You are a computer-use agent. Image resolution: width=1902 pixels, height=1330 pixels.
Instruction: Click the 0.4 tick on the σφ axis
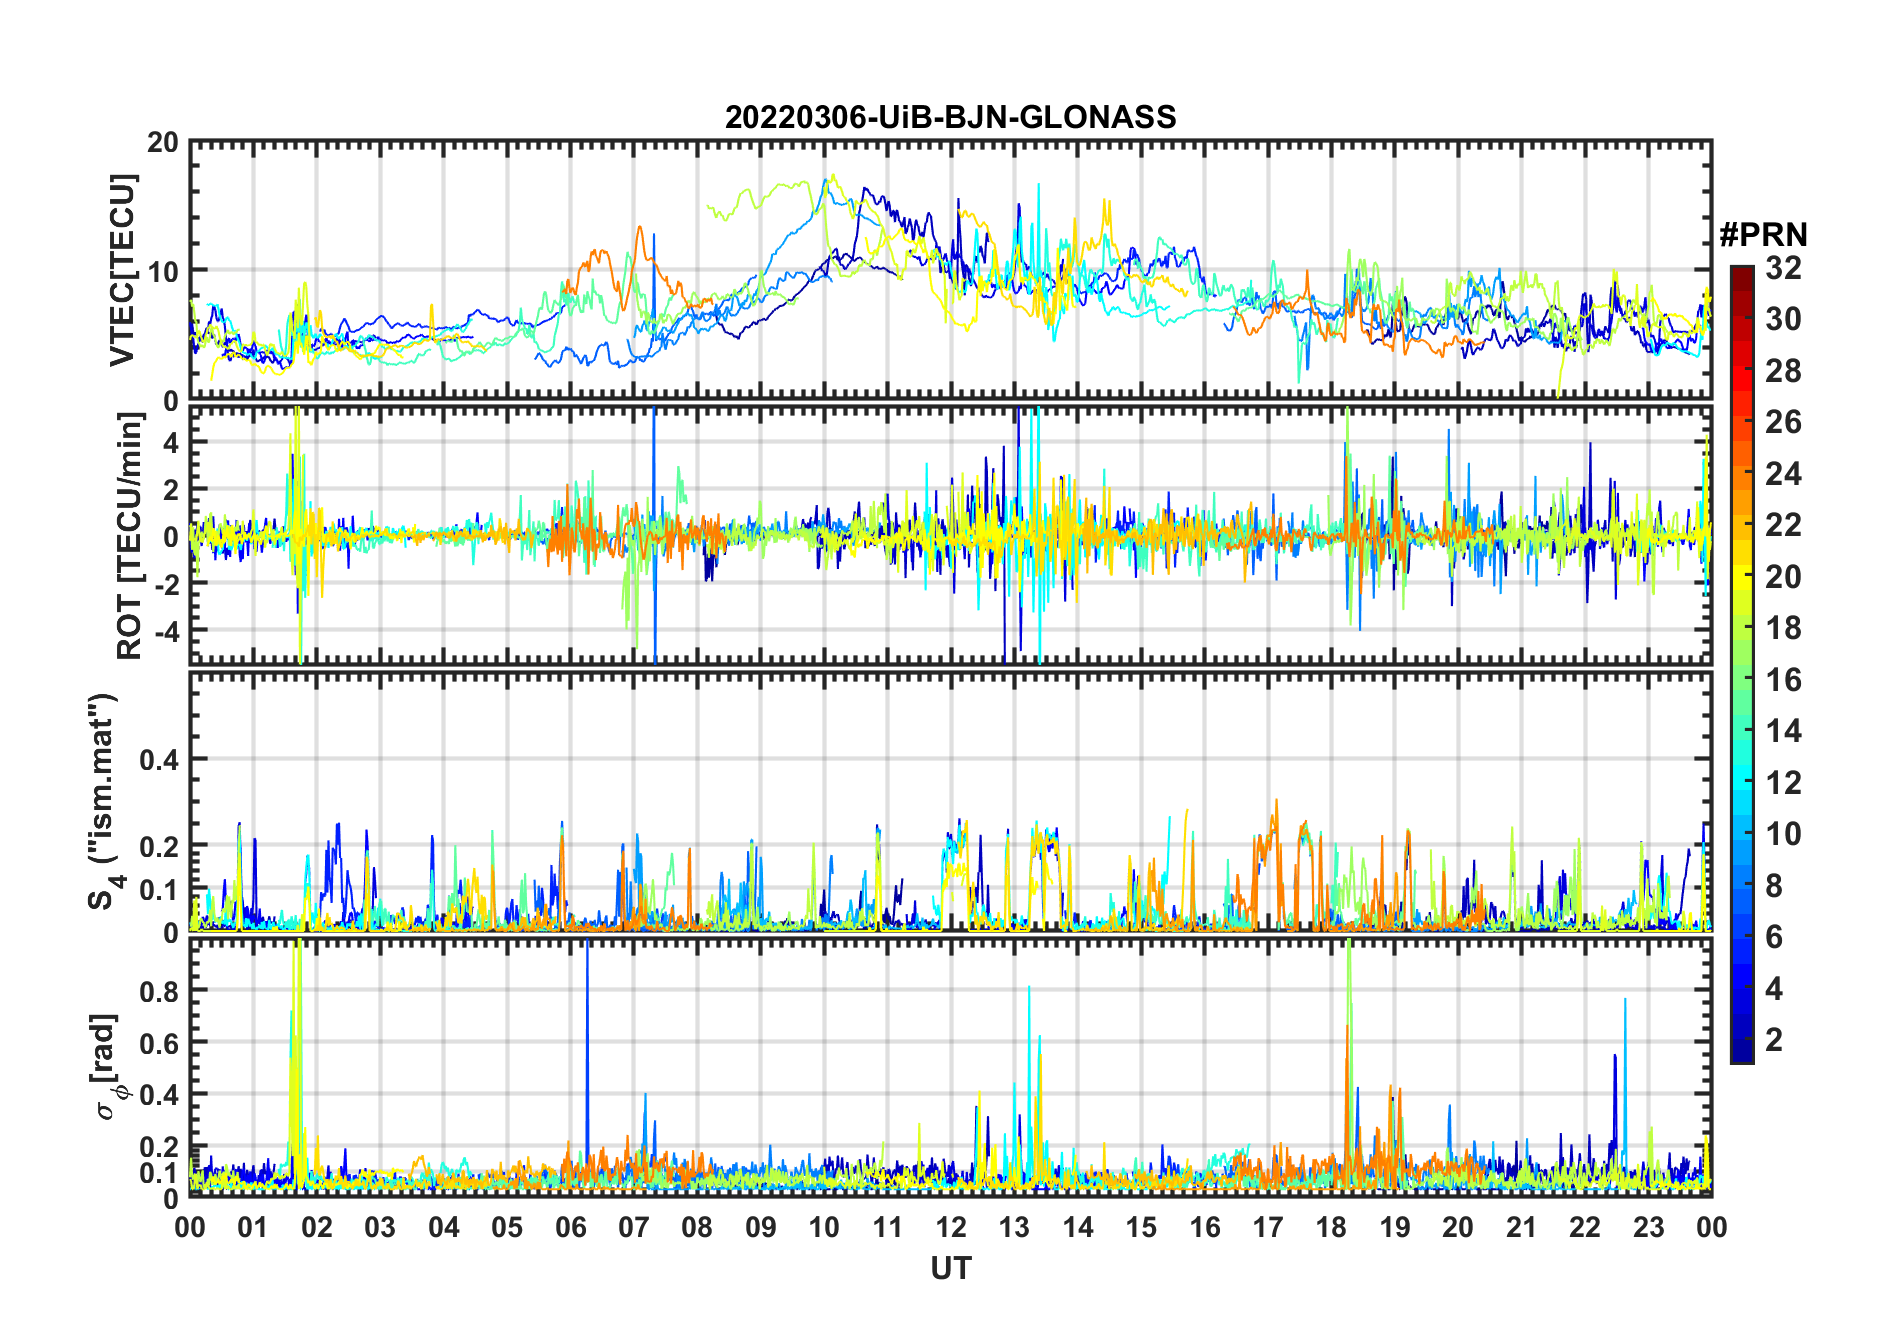point(159,1094)
